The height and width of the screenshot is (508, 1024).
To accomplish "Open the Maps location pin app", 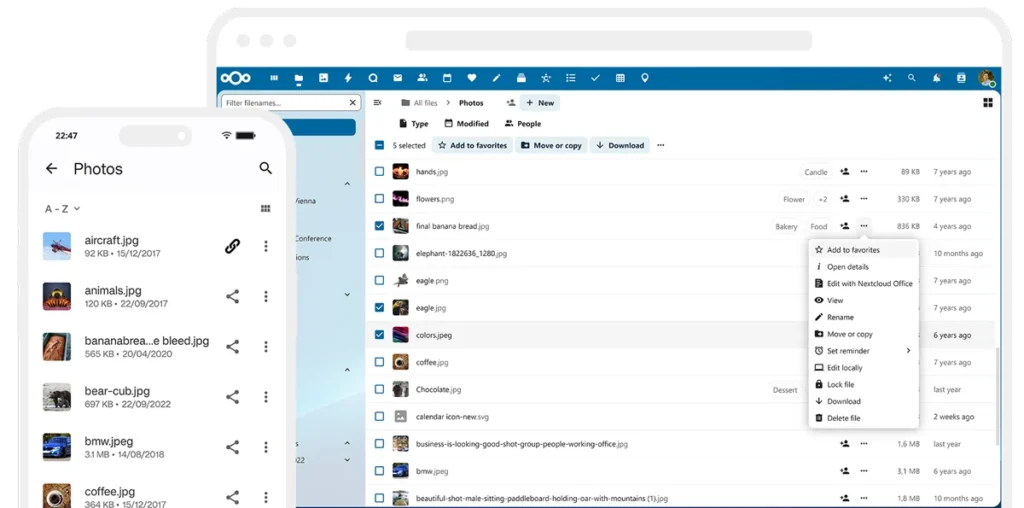I will coord(645,78).
